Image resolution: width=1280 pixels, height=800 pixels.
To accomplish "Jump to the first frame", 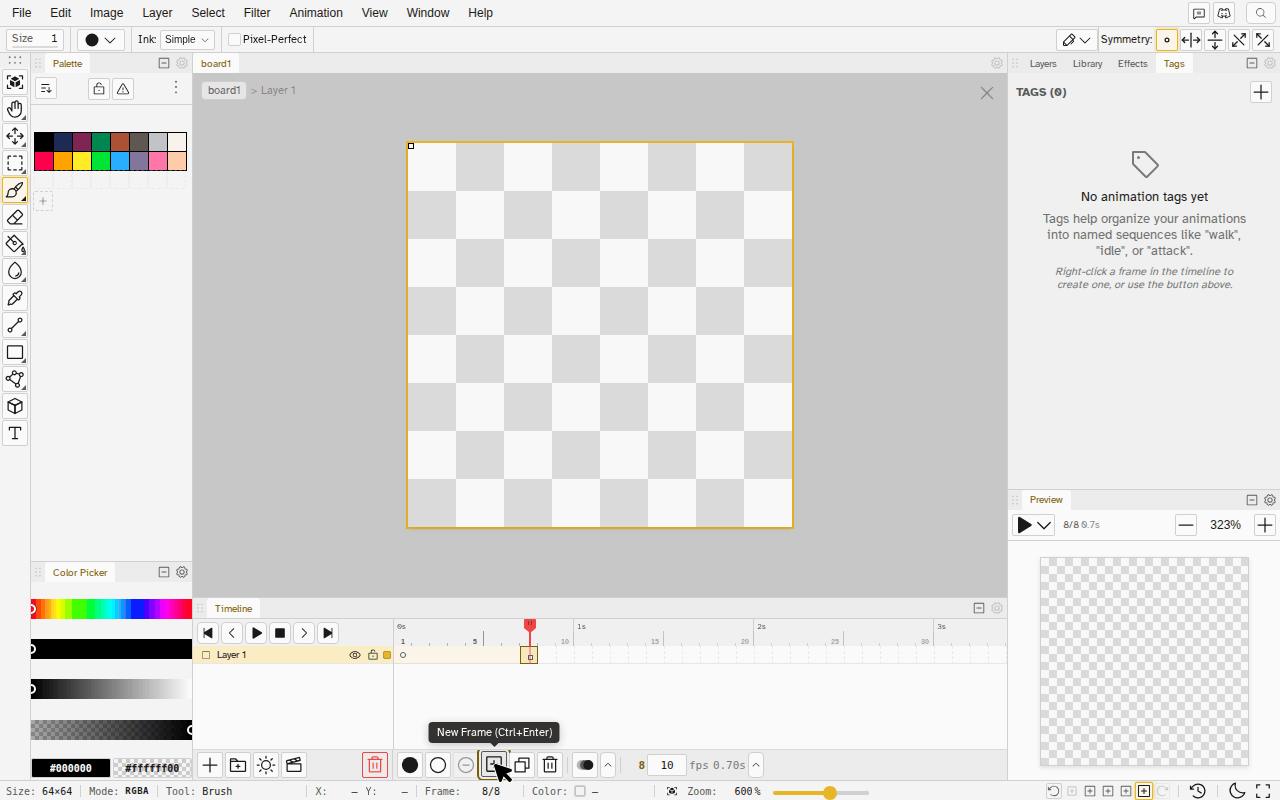I will [x=208, y=633].
